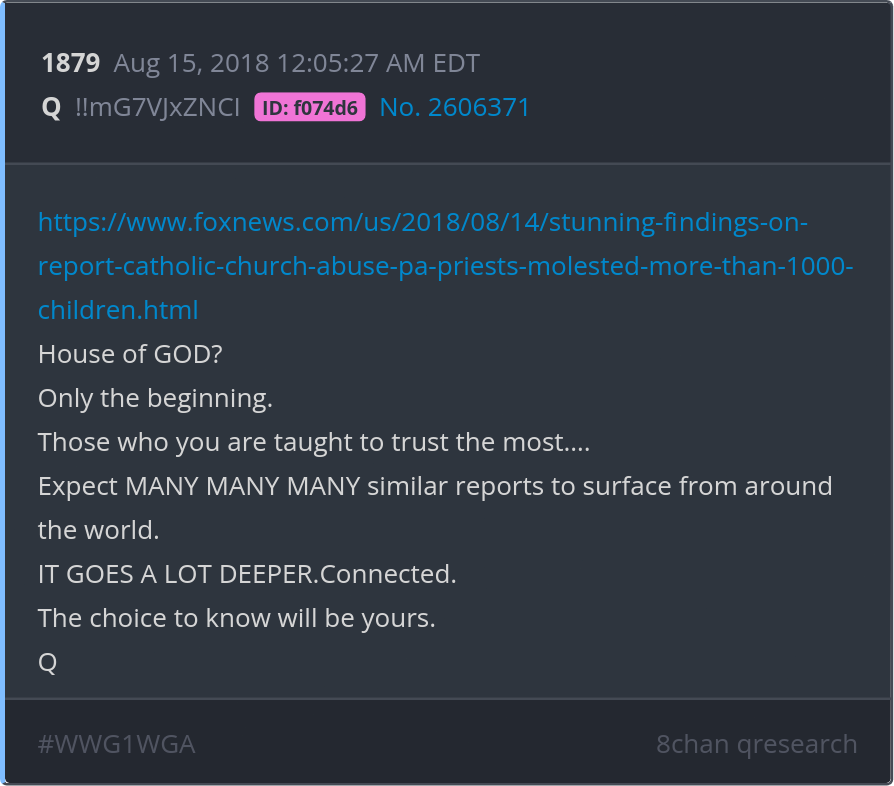The height and width of the screenshot is (786, 894).
Task: Click the Q signature ending the post
Action: (47, 662)
